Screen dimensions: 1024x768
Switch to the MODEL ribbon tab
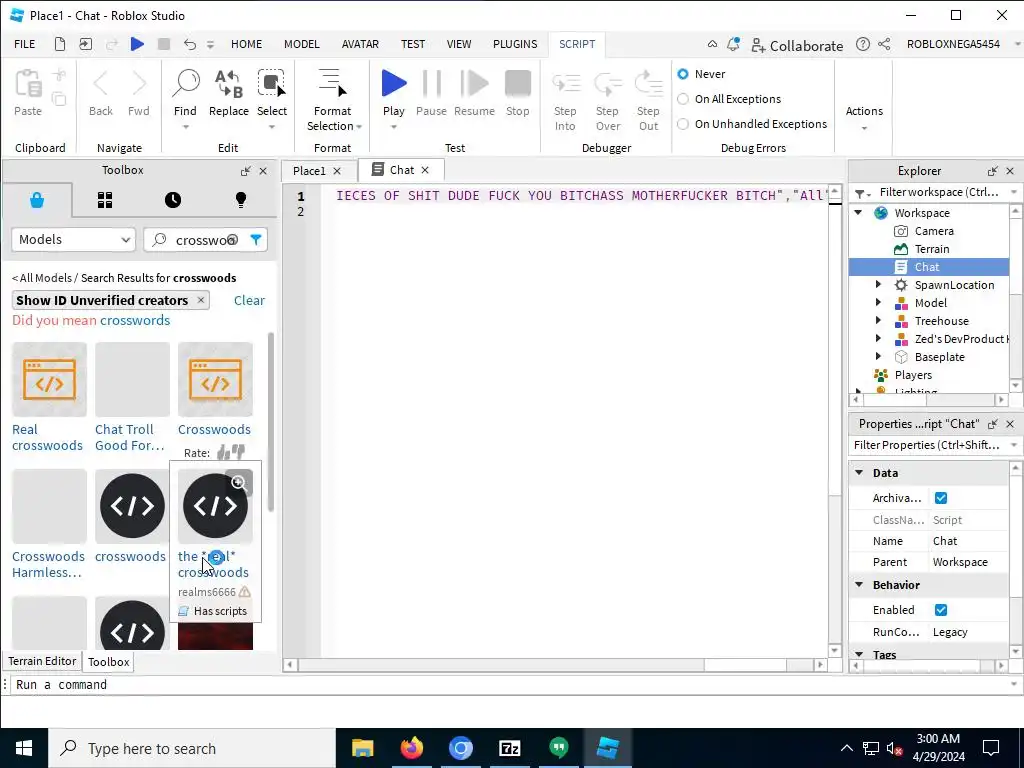click(302, 44)
